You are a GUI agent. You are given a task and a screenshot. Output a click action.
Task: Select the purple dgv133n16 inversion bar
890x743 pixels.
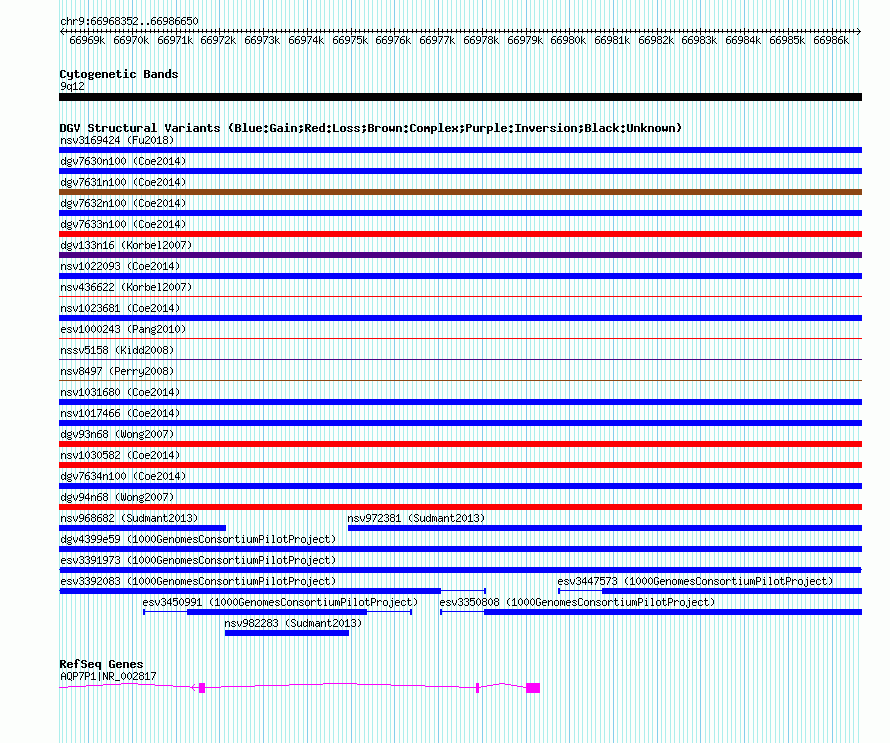point(460,255)
